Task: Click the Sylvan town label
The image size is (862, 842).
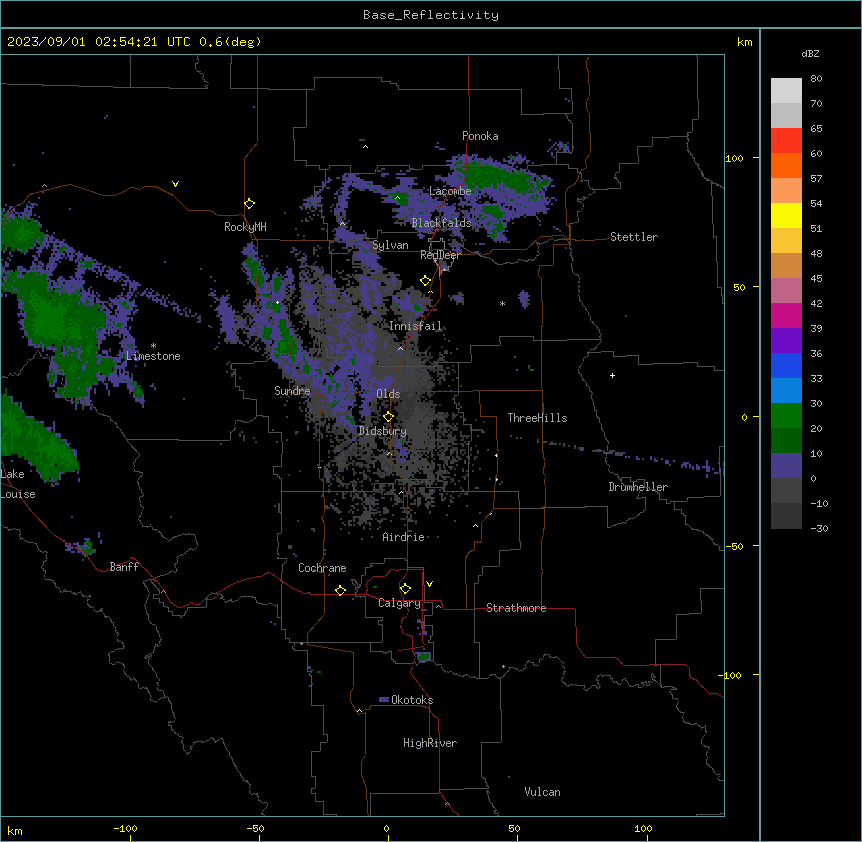Action: (390, 245)
